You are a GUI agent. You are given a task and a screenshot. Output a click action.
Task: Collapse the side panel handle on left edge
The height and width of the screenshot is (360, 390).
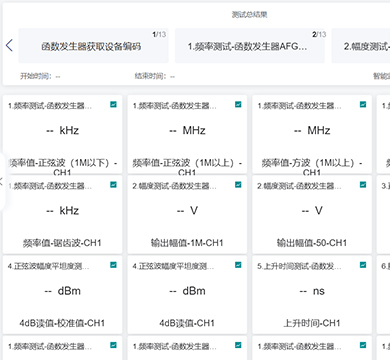2,182
